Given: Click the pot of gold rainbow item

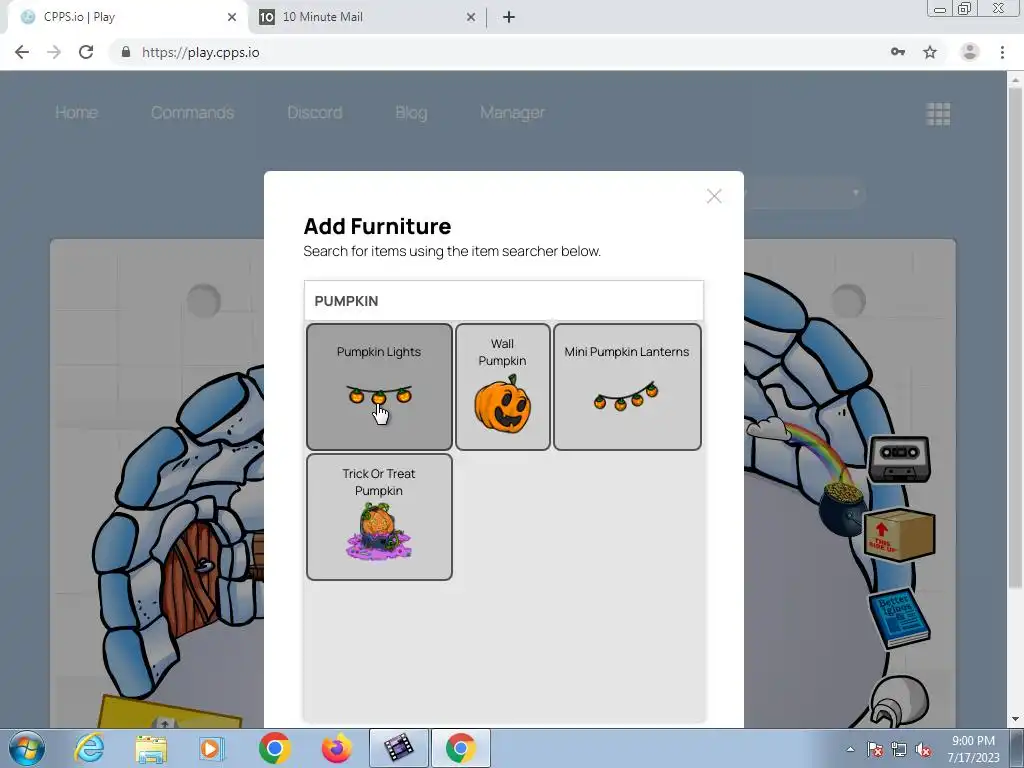Looking at the screenshot, I should (x=842, y=508).
